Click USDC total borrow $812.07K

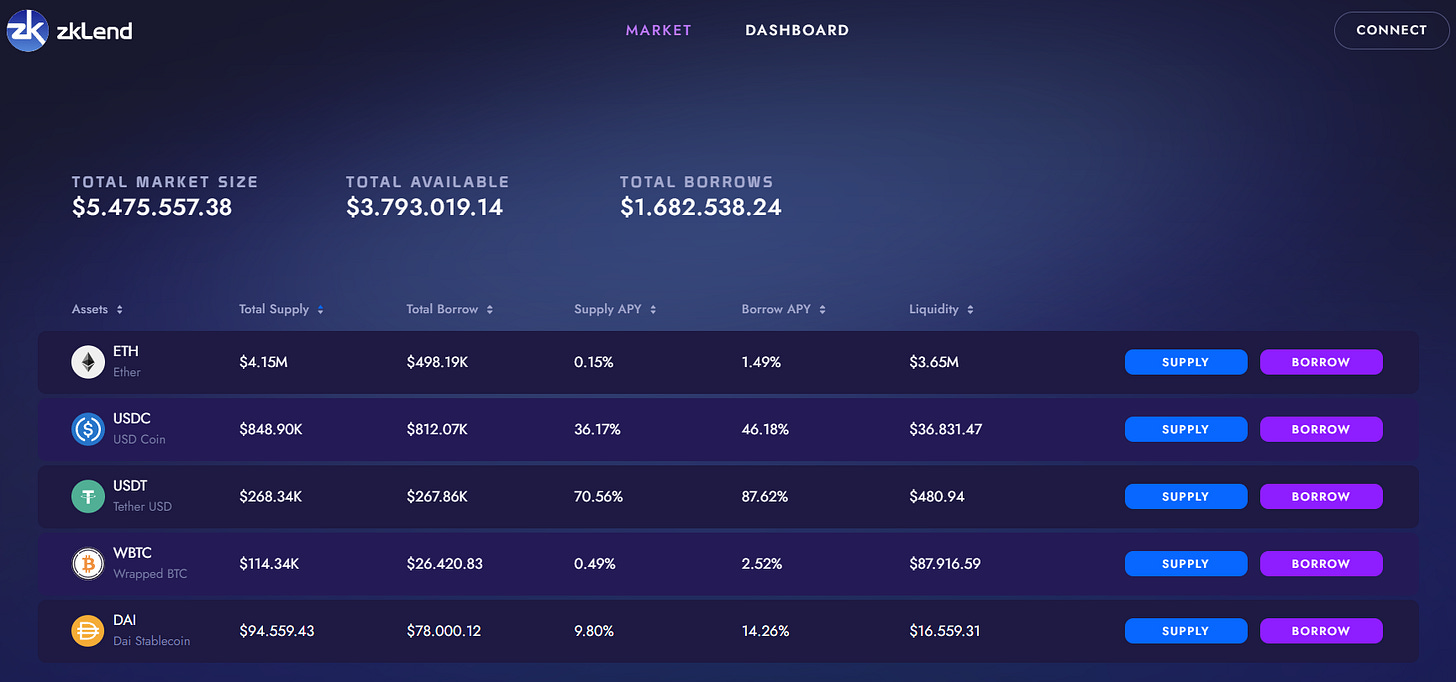click(x=437, y=429)
